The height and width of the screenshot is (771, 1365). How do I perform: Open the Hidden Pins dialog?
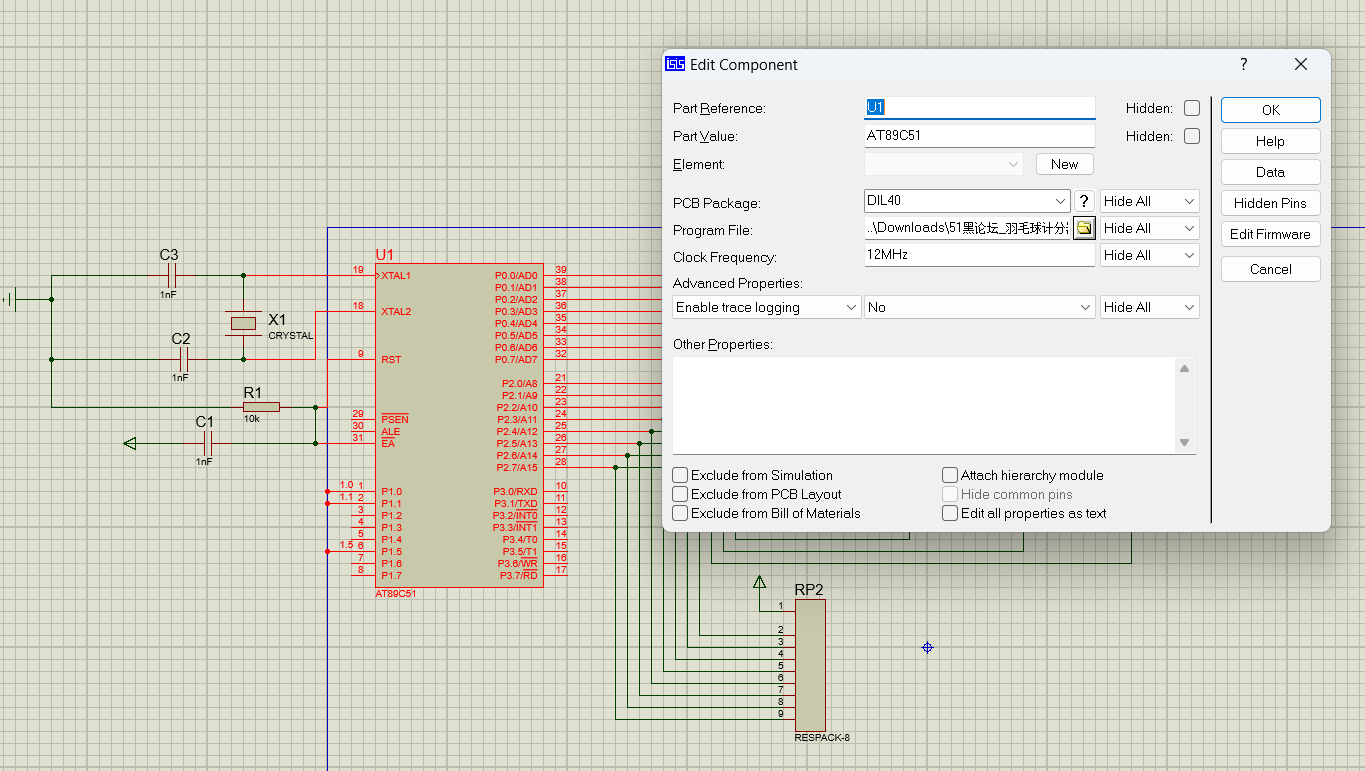pyautogui.click(x=1270, y=203)
